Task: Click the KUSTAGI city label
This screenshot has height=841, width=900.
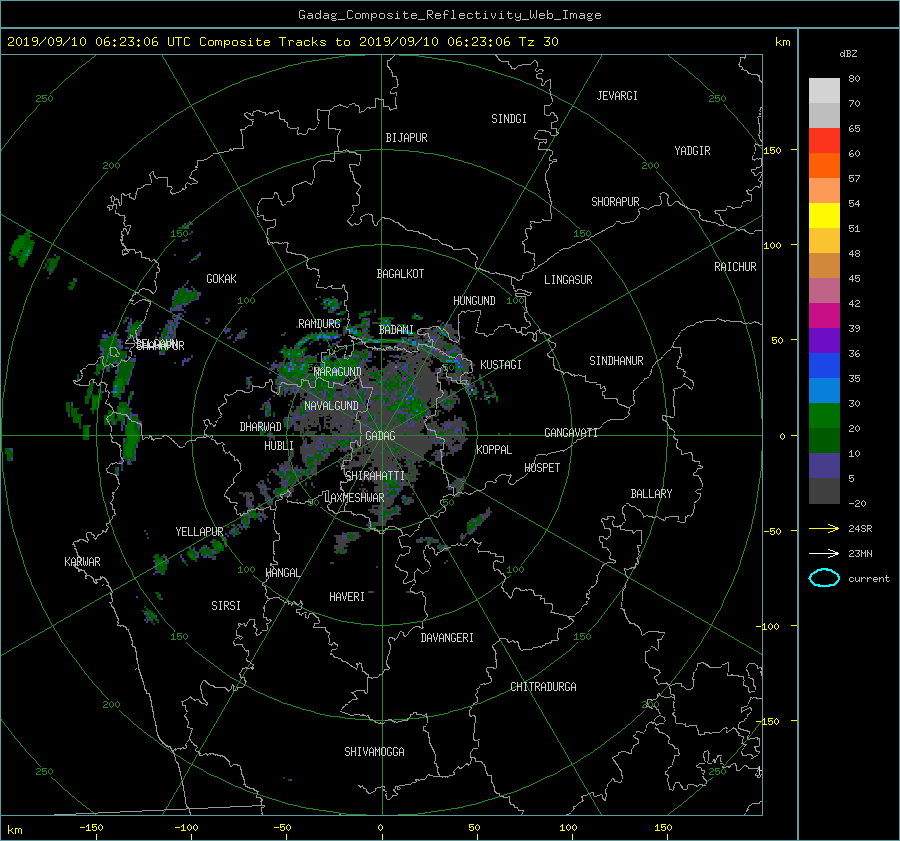Action: tap(501, 365)
